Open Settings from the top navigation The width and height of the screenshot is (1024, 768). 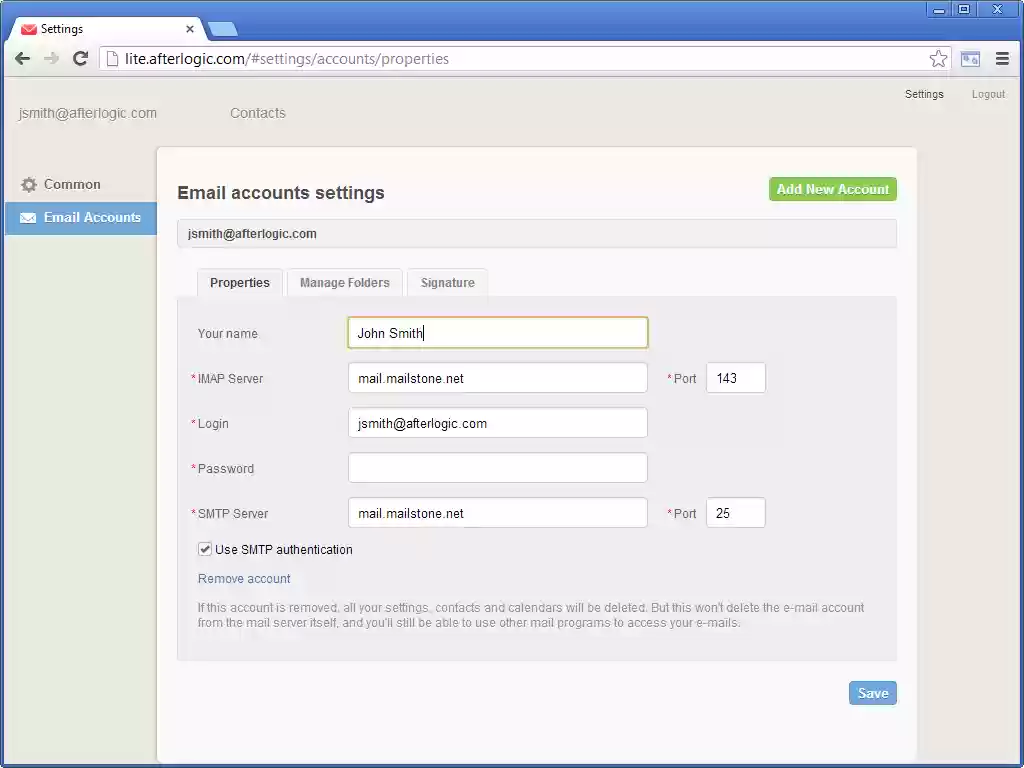coord(923,94)
